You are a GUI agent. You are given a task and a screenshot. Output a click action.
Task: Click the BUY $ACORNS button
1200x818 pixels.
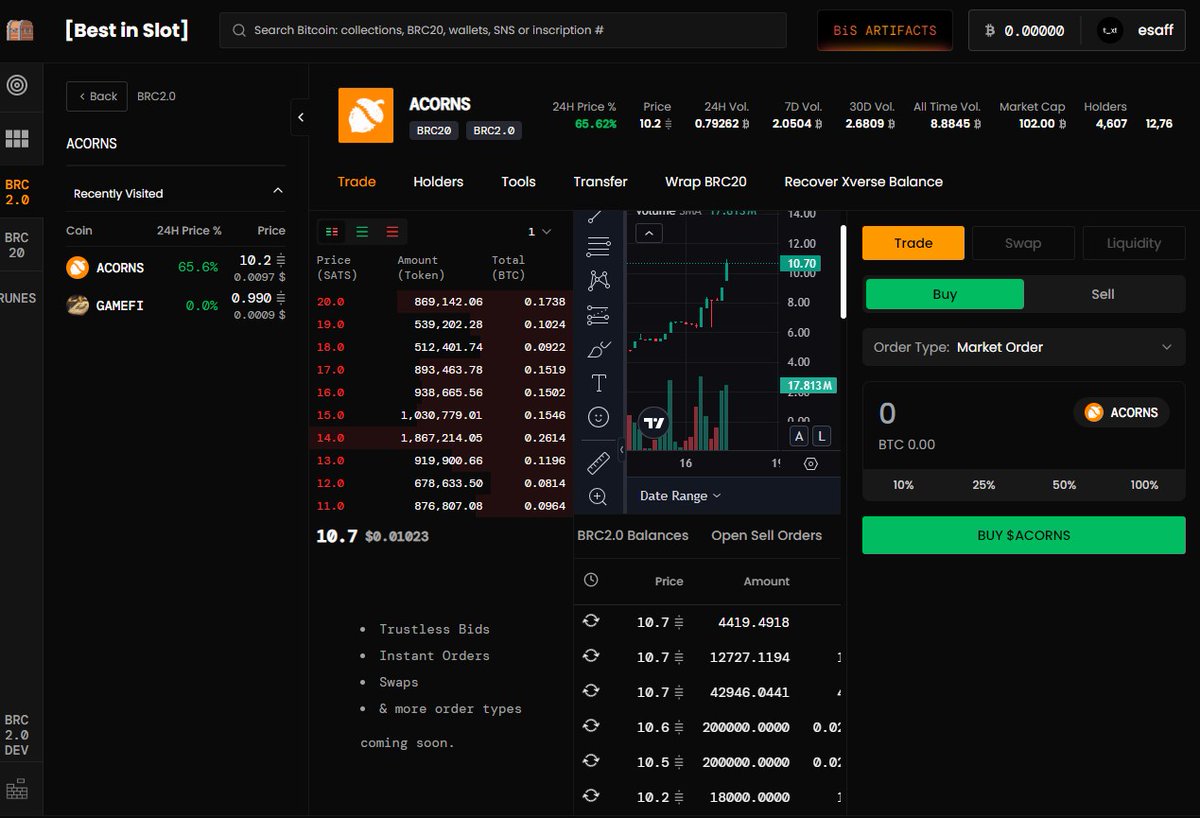(1023, 535)
